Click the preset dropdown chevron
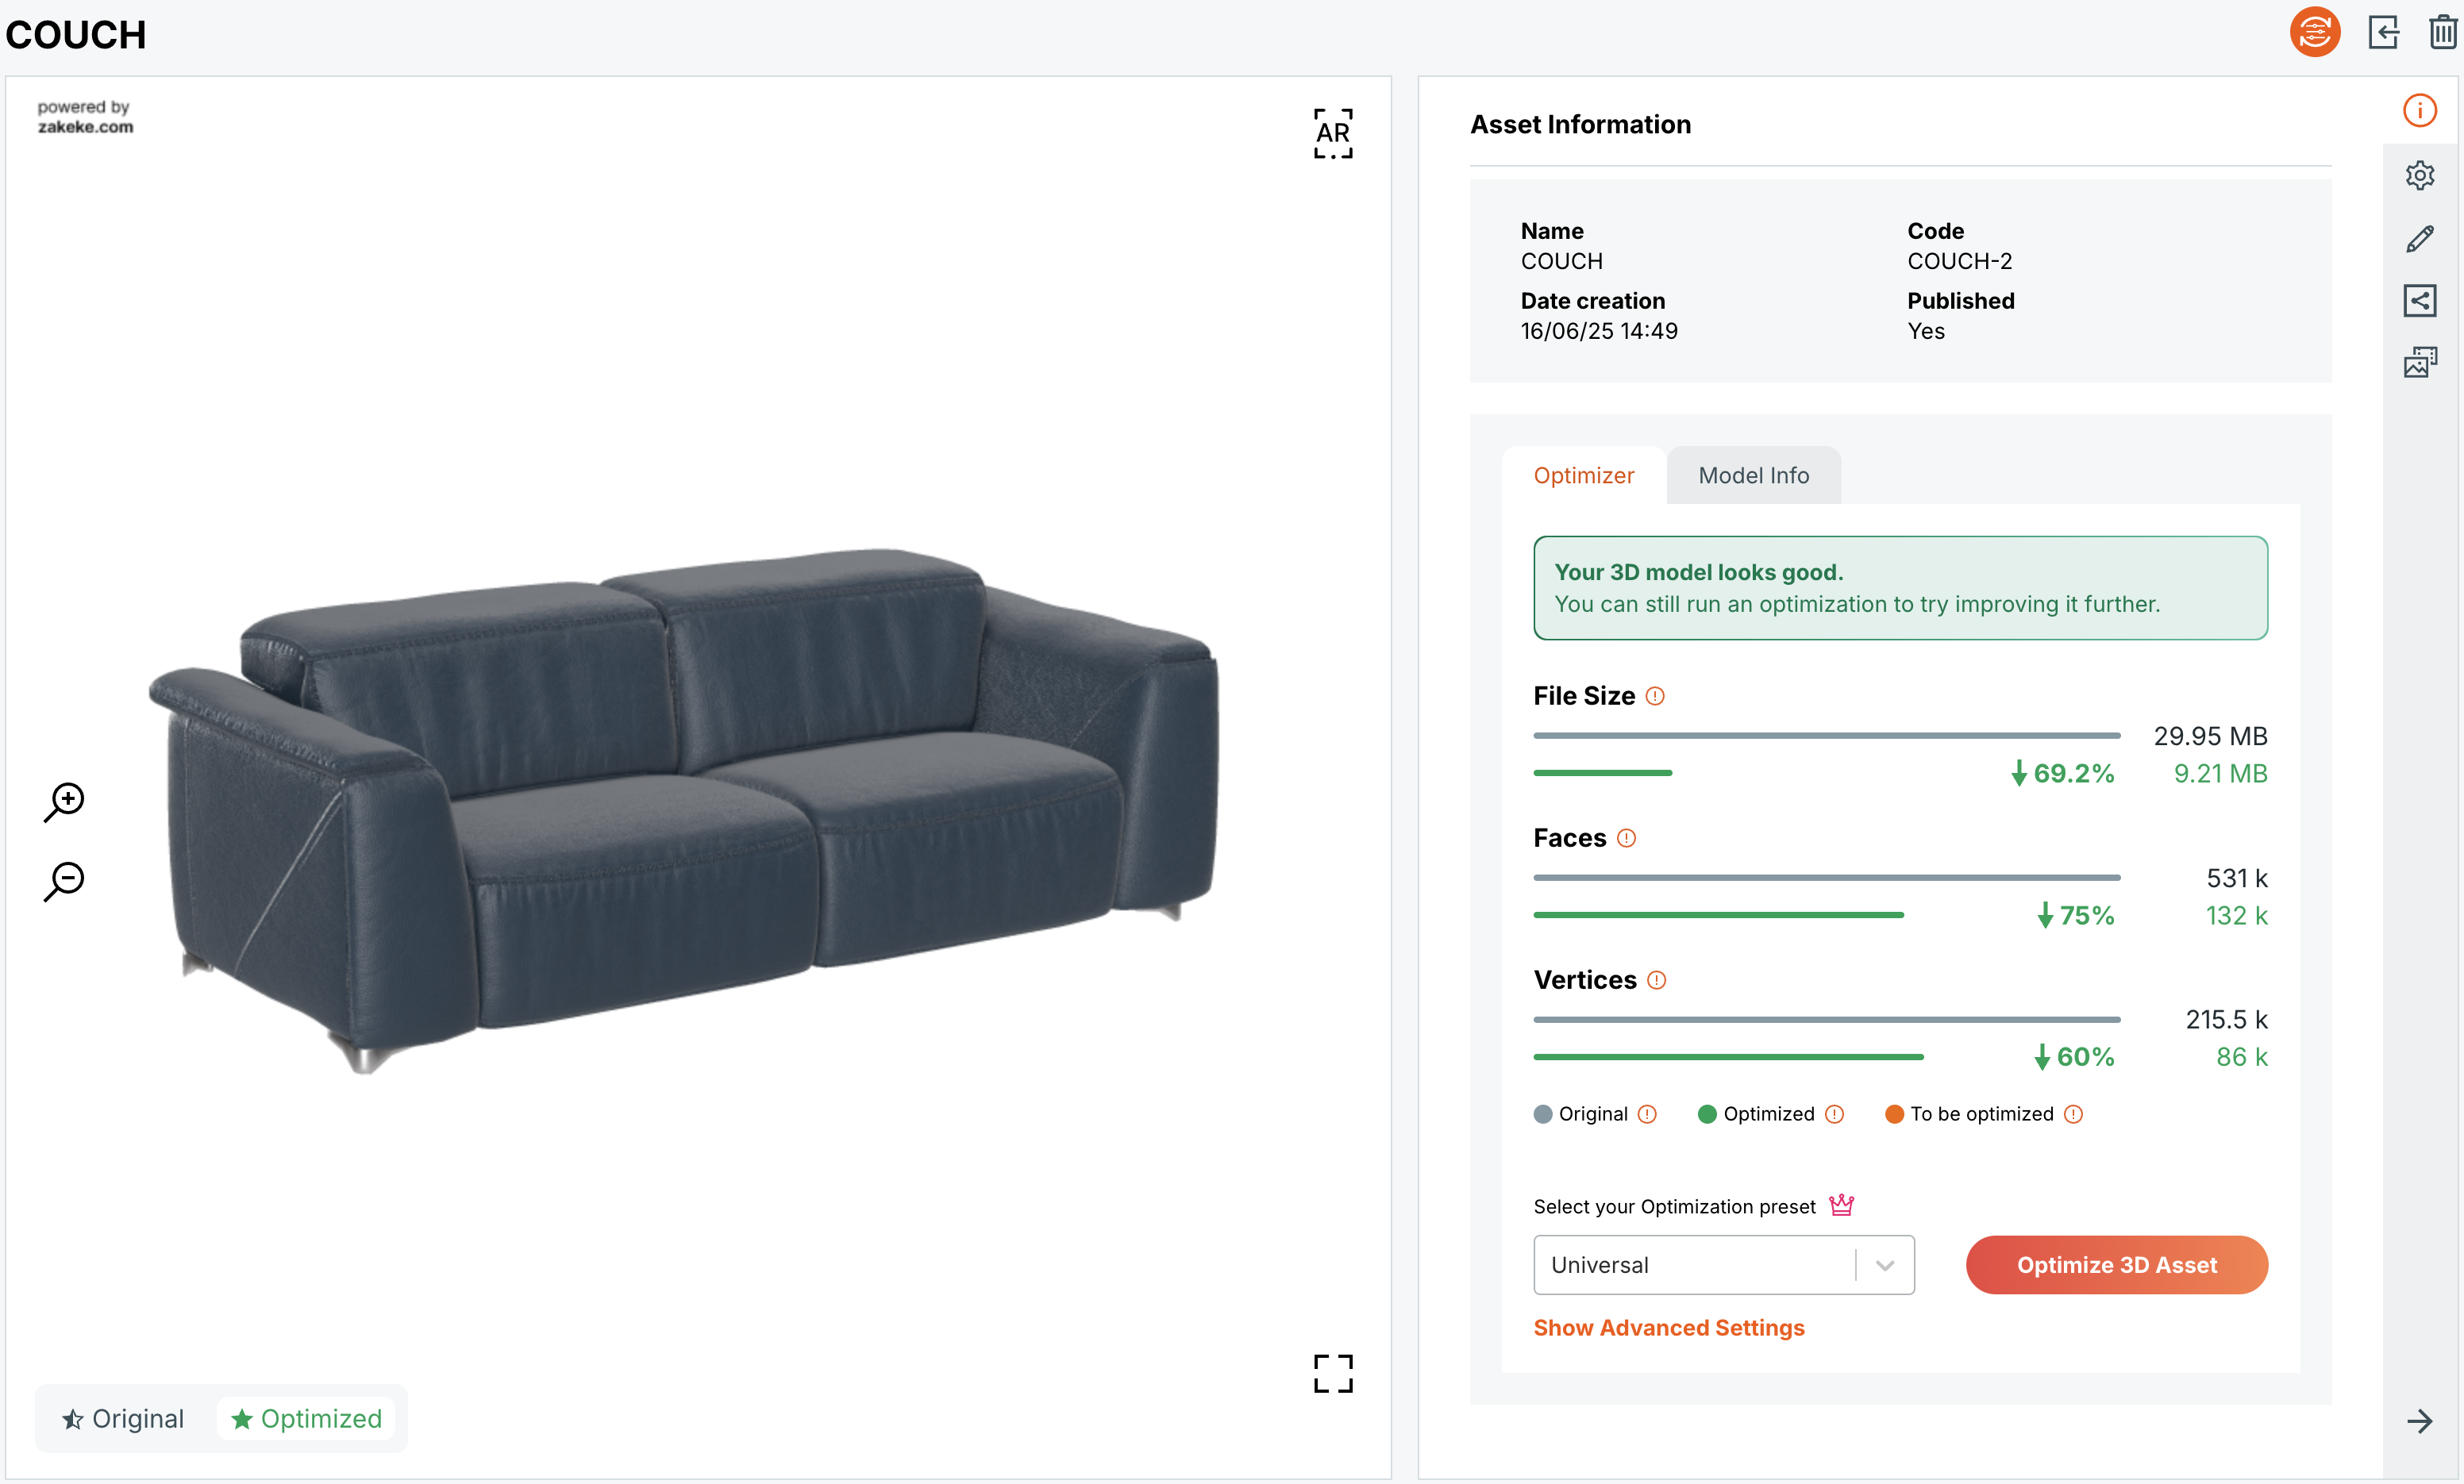This screenshot has width=2464, height=1484. click(1885, 1265)
